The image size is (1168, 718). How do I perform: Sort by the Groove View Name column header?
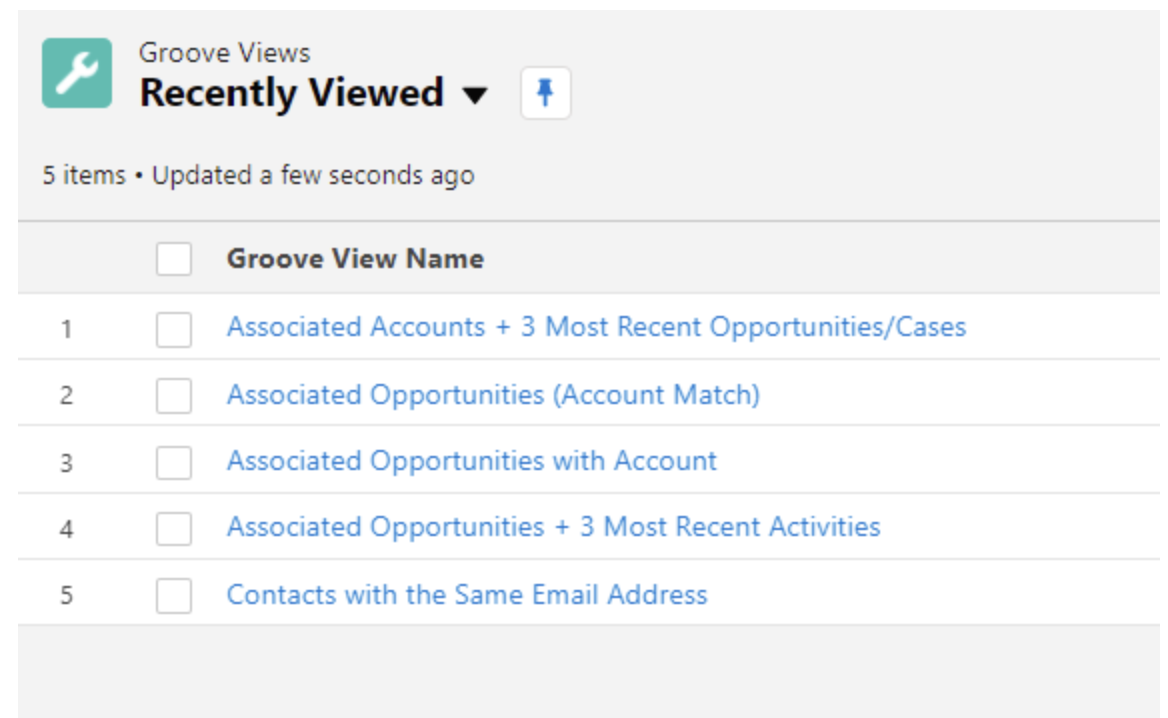pyautogui.click(x=355, y=258)
